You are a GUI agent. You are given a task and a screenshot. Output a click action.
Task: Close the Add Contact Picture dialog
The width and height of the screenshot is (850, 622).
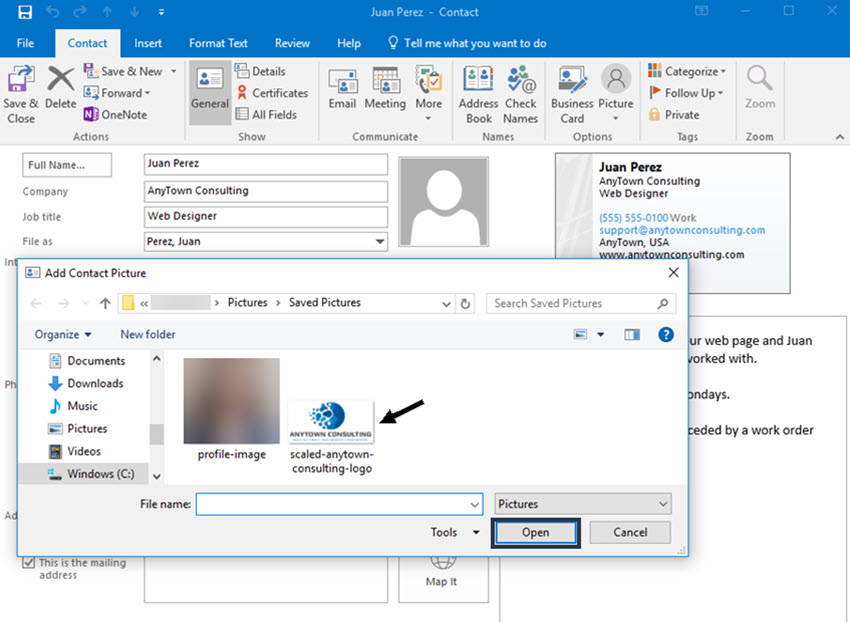673,272
